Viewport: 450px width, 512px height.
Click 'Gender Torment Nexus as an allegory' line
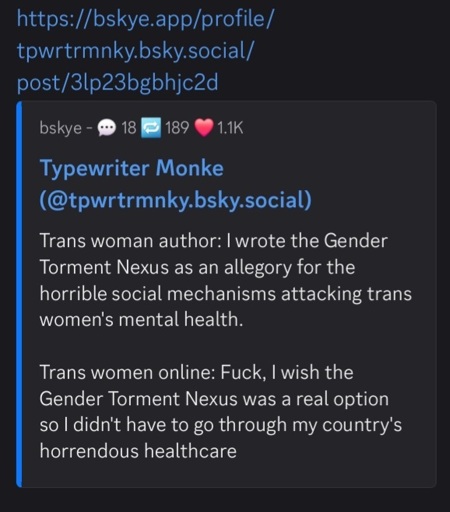tap(197, 267)
